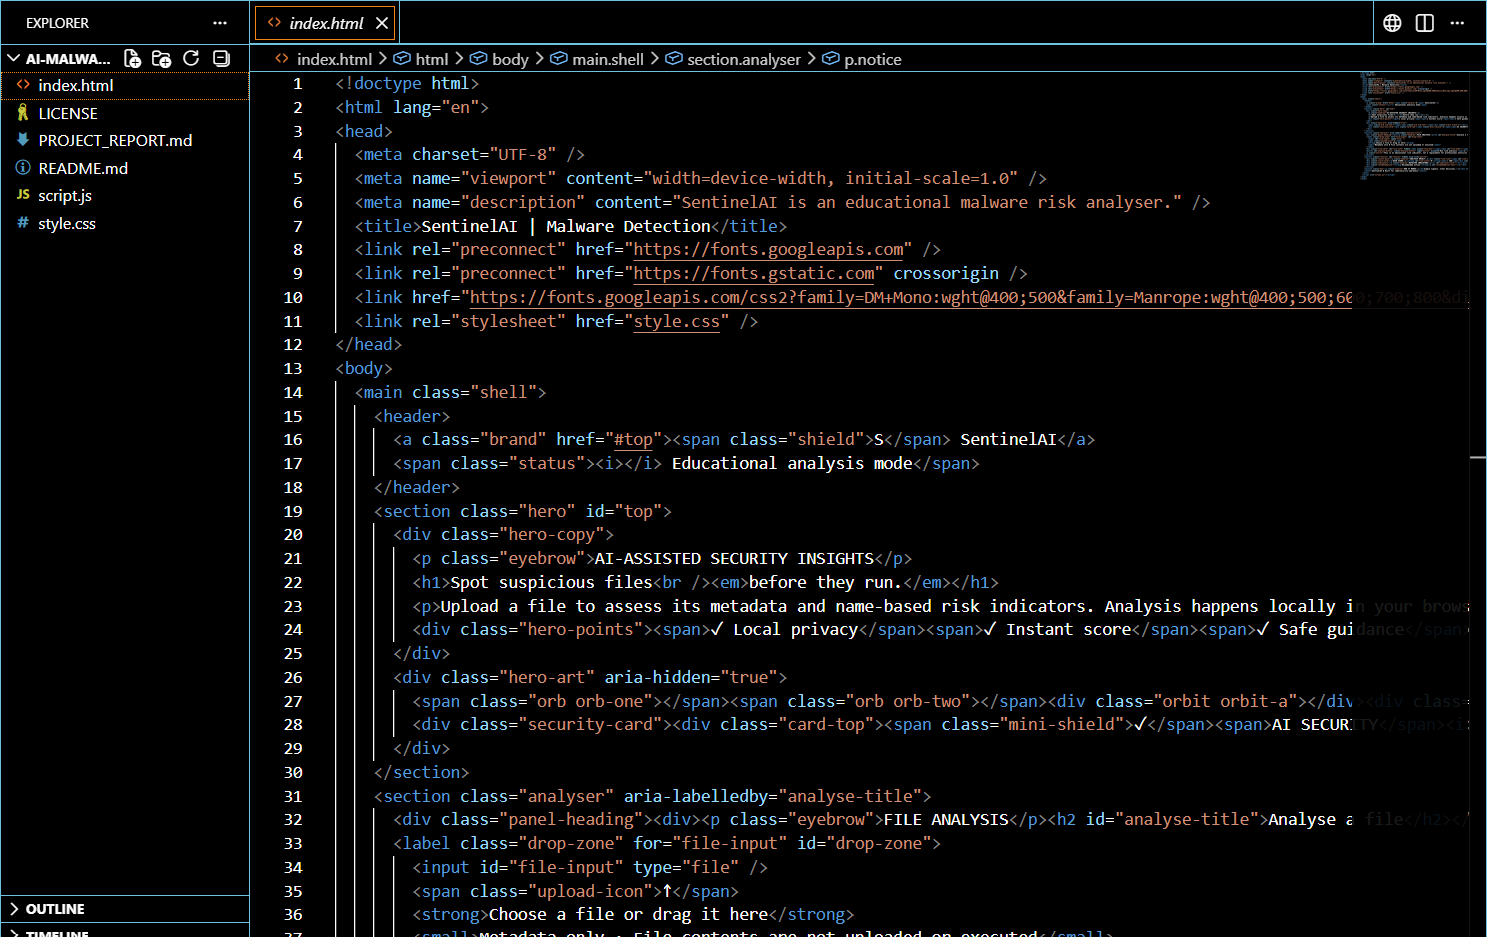1487x937 pixels.
Task: Click the "Educational analysis mode" text
Action: 792,463
